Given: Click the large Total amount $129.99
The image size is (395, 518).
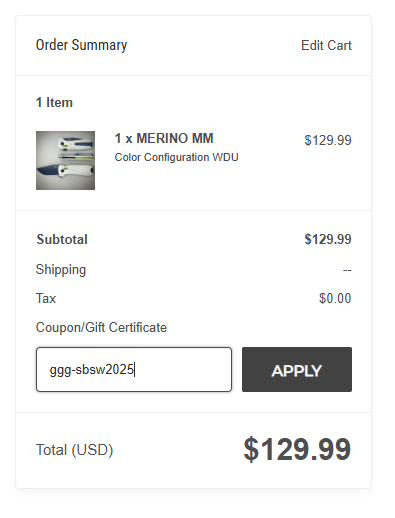Looking at the screenshot, I should (297, 450).
